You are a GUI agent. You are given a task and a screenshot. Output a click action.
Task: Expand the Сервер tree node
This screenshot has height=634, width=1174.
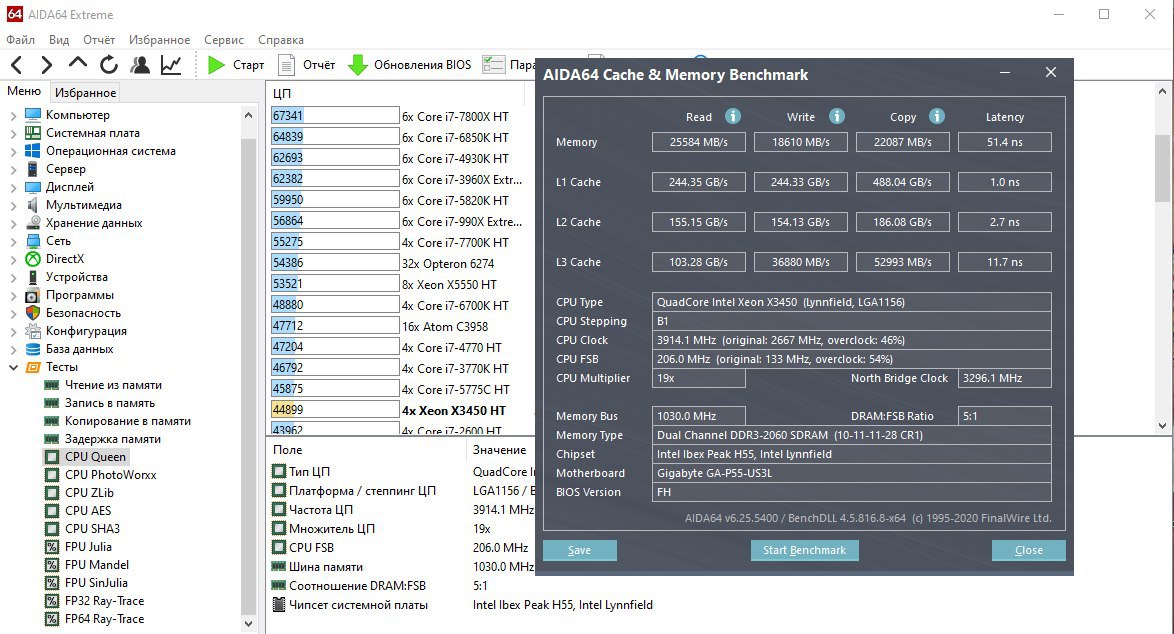pos(13,169)
